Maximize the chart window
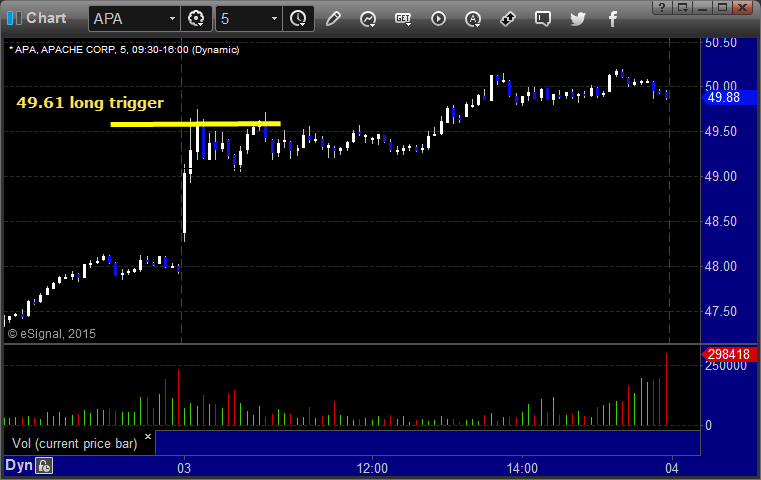 click(722, 7)
